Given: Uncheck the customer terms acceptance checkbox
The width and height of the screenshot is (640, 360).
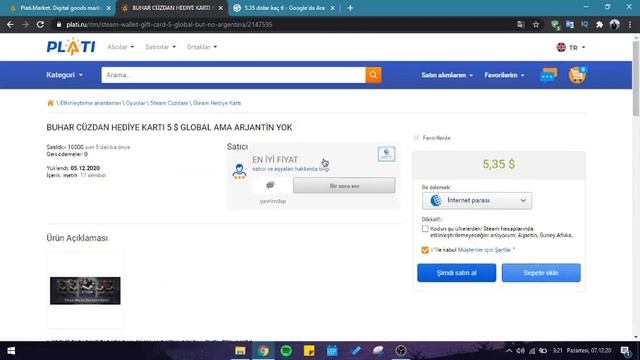Looking at the screenshot, I should (425, 250).
